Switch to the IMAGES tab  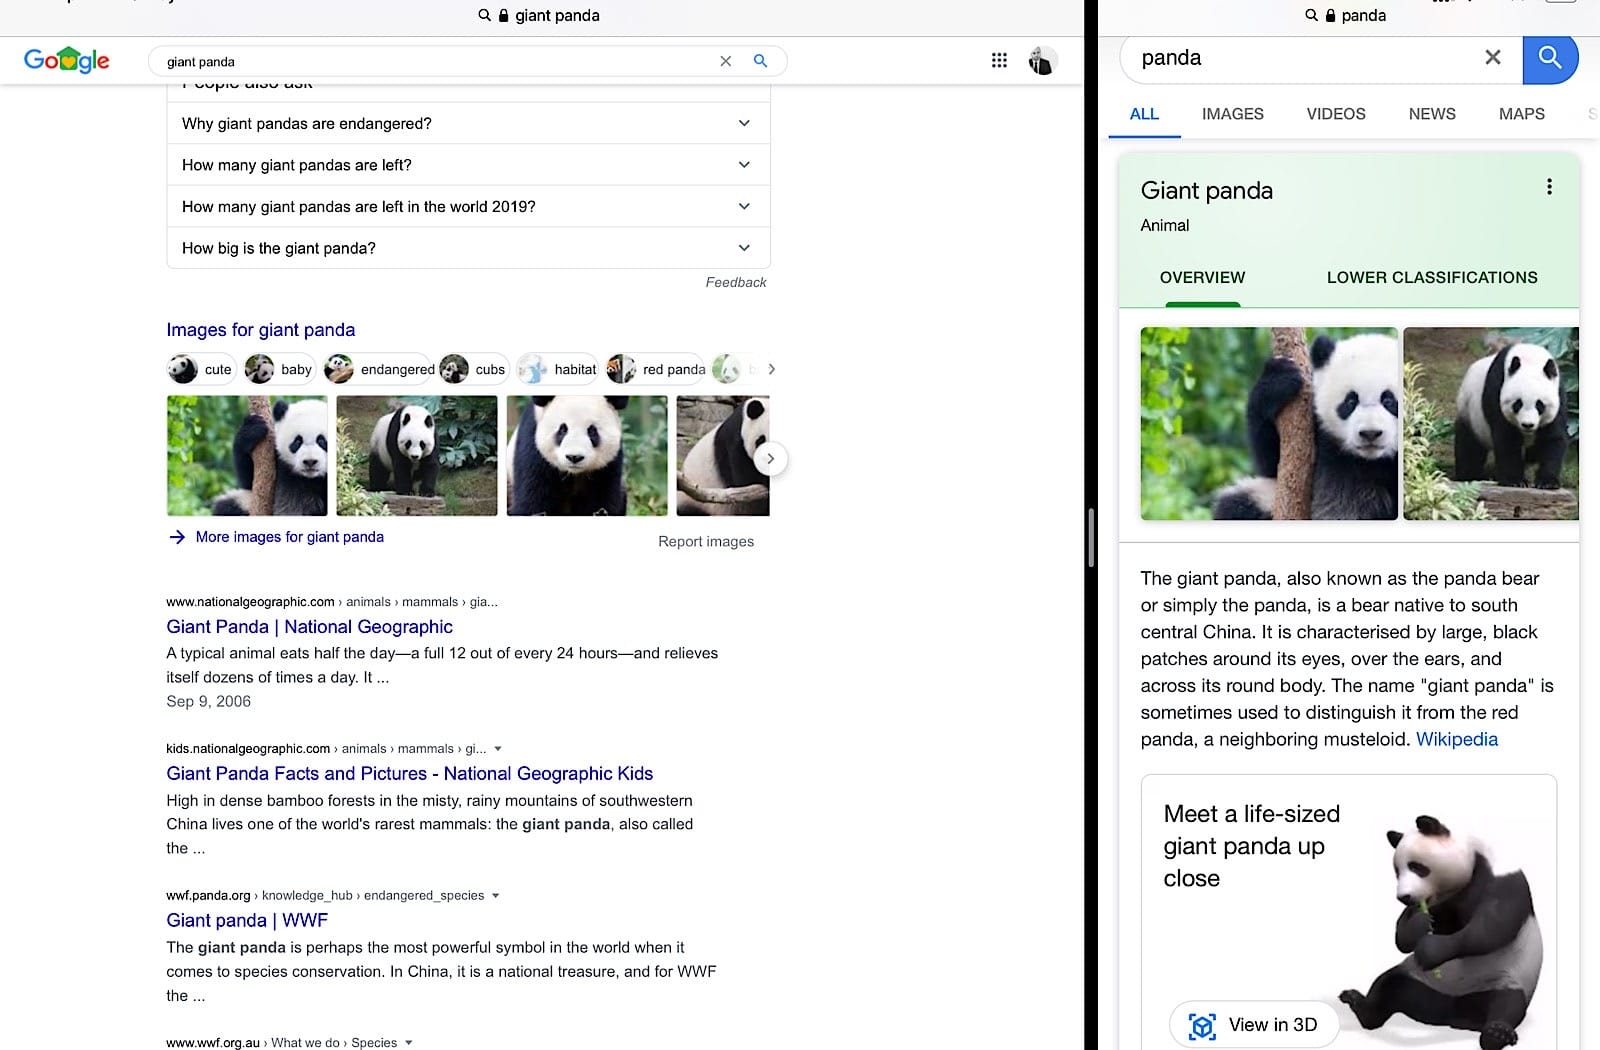click(x=1232, y=114)
